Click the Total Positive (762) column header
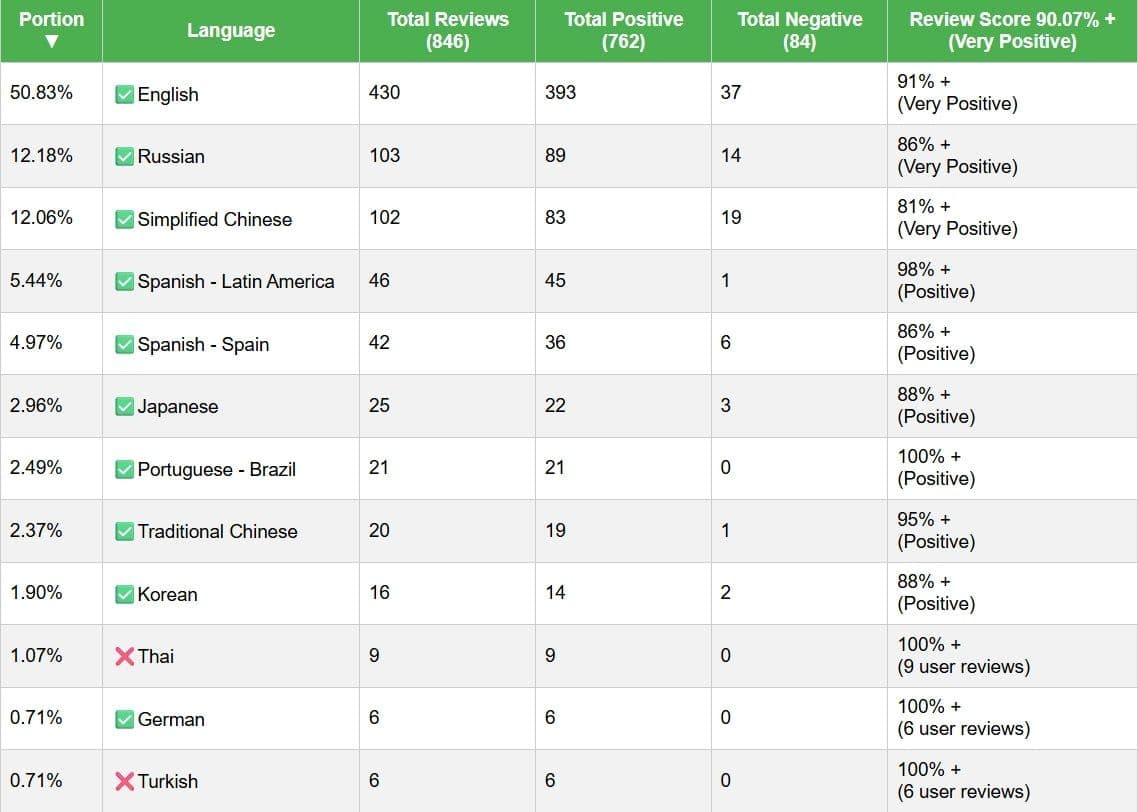Image resolution: width=1138 pixels, height=812 pixels. (623, 30)
